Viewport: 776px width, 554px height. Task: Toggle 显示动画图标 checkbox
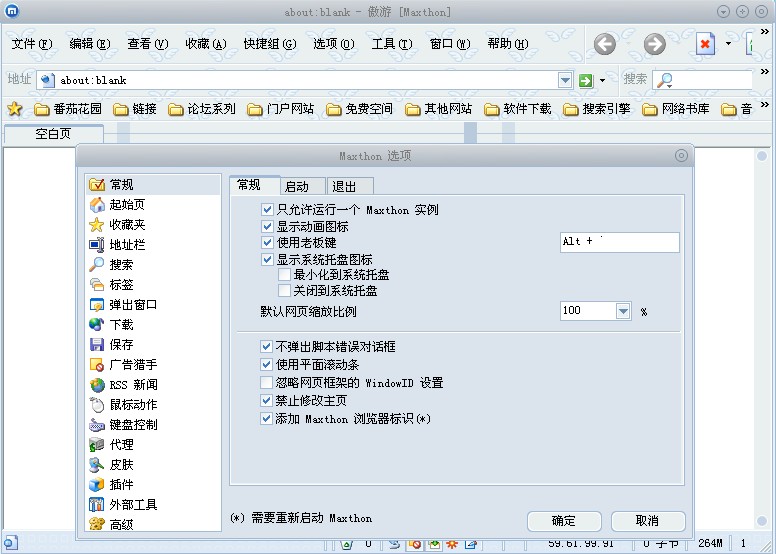pyautogui.click(x=267, y=226)
